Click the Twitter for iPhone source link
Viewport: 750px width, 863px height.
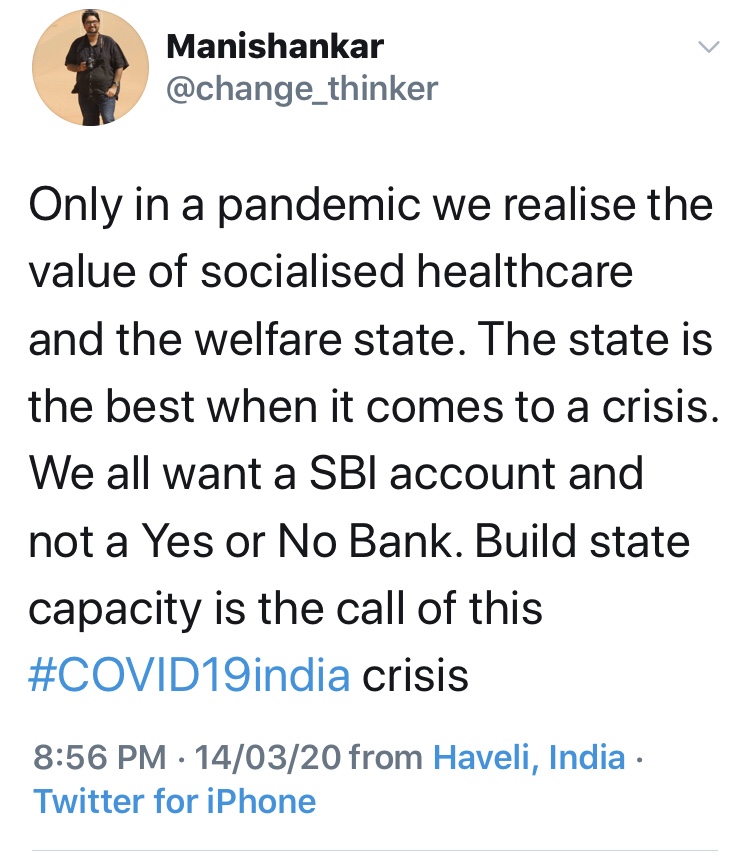click(x=174, y=801)
